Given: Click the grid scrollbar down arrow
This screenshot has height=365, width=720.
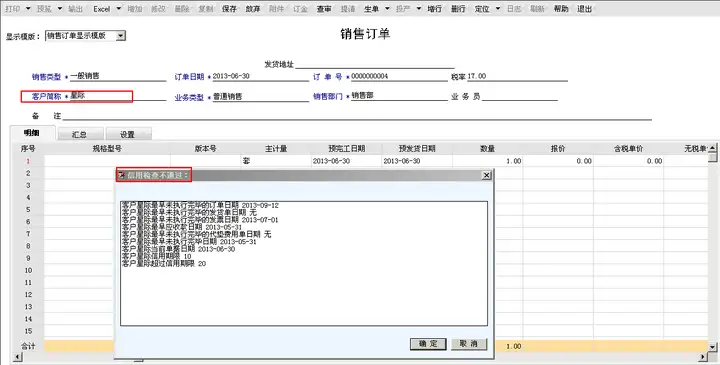Looking at the screenshot, I should [712, 347].
